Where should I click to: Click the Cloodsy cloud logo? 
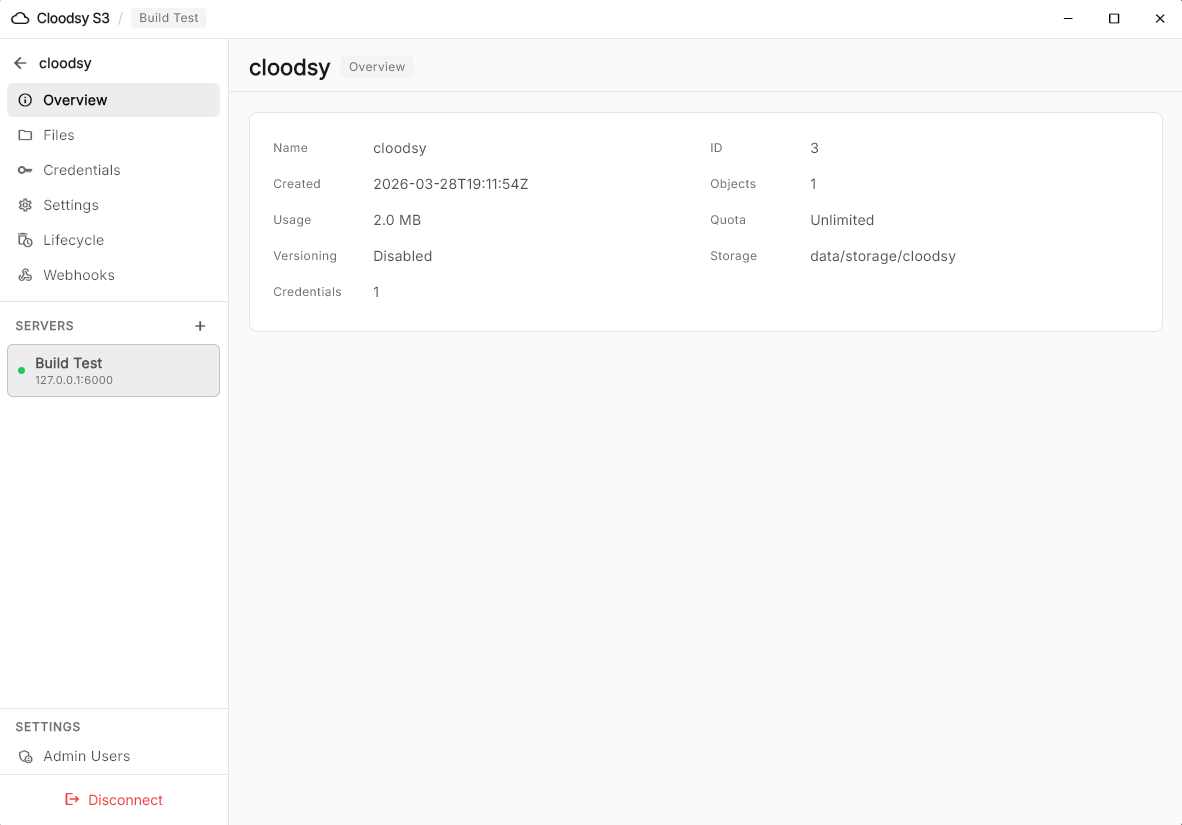20,17
